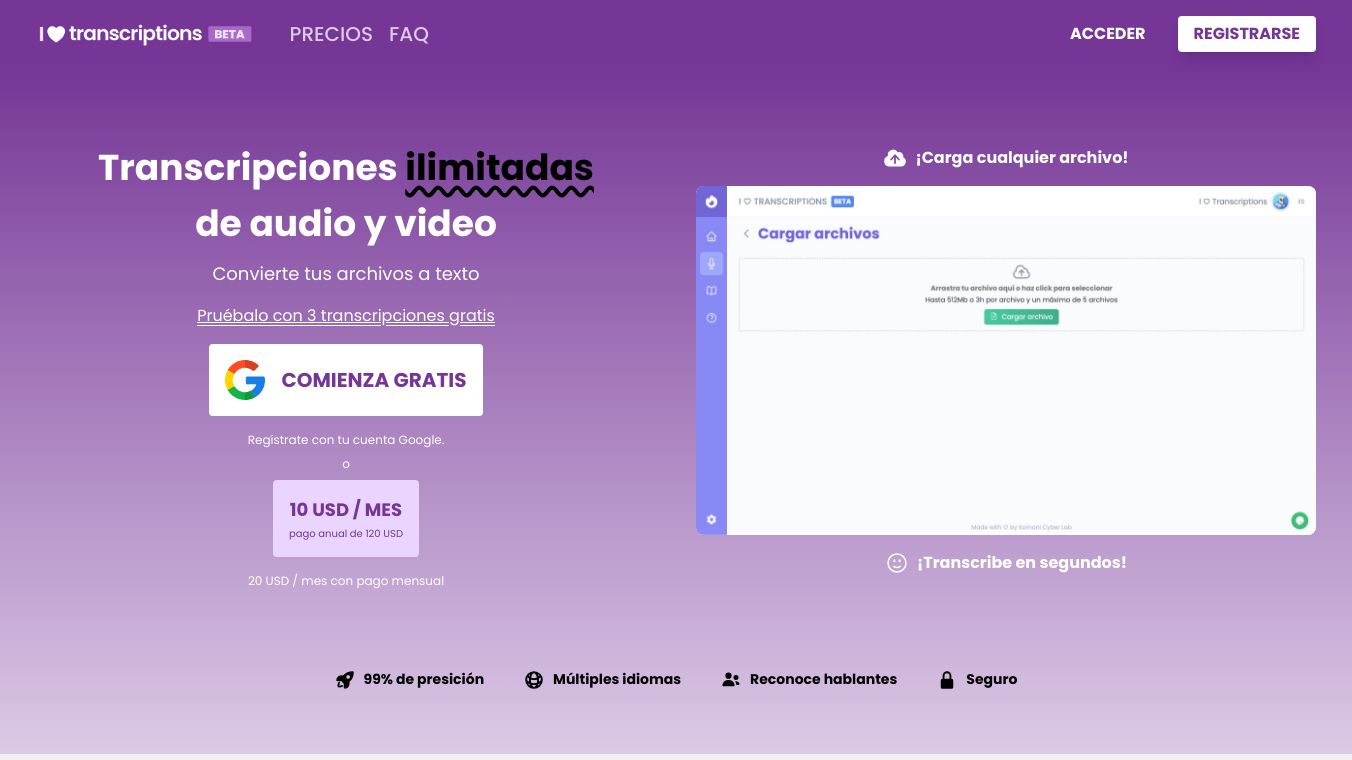Click the Pruébalo con 3 transcripciones gratis link

point(346,316)
